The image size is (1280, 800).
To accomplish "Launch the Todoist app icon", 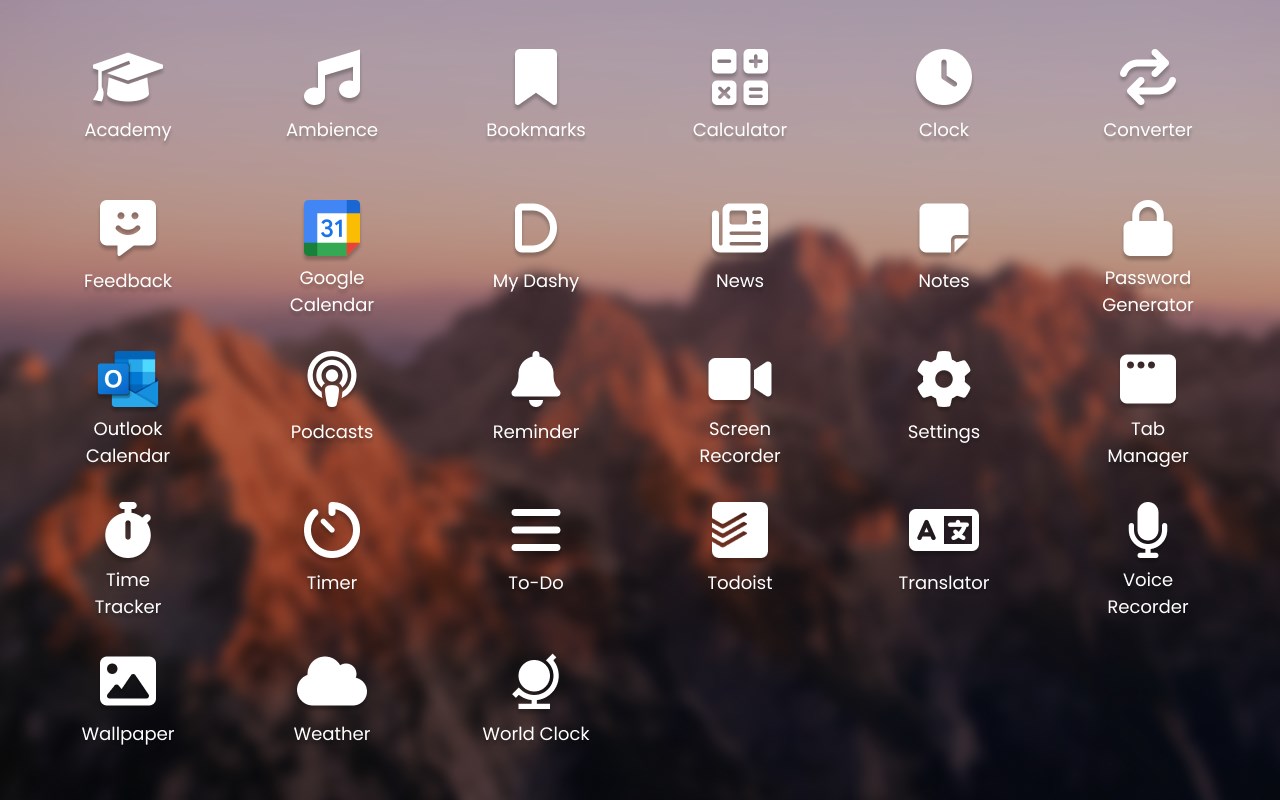I will [x=740, y=530].
